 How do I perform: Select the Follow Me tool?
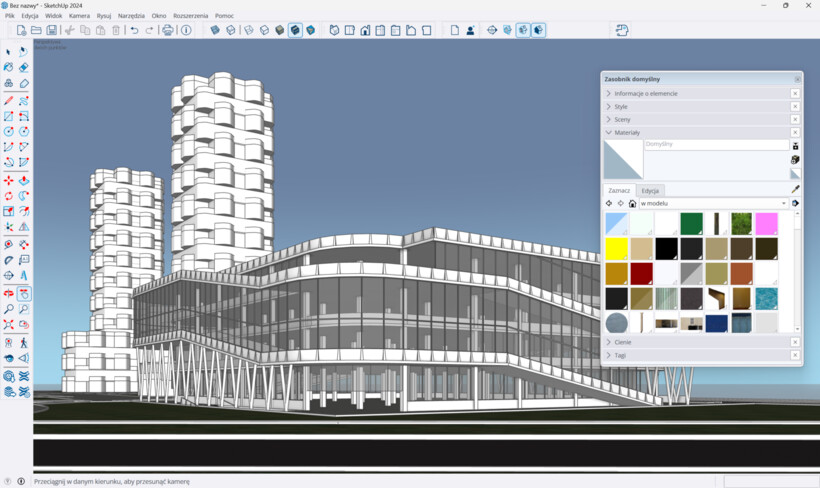24,196
